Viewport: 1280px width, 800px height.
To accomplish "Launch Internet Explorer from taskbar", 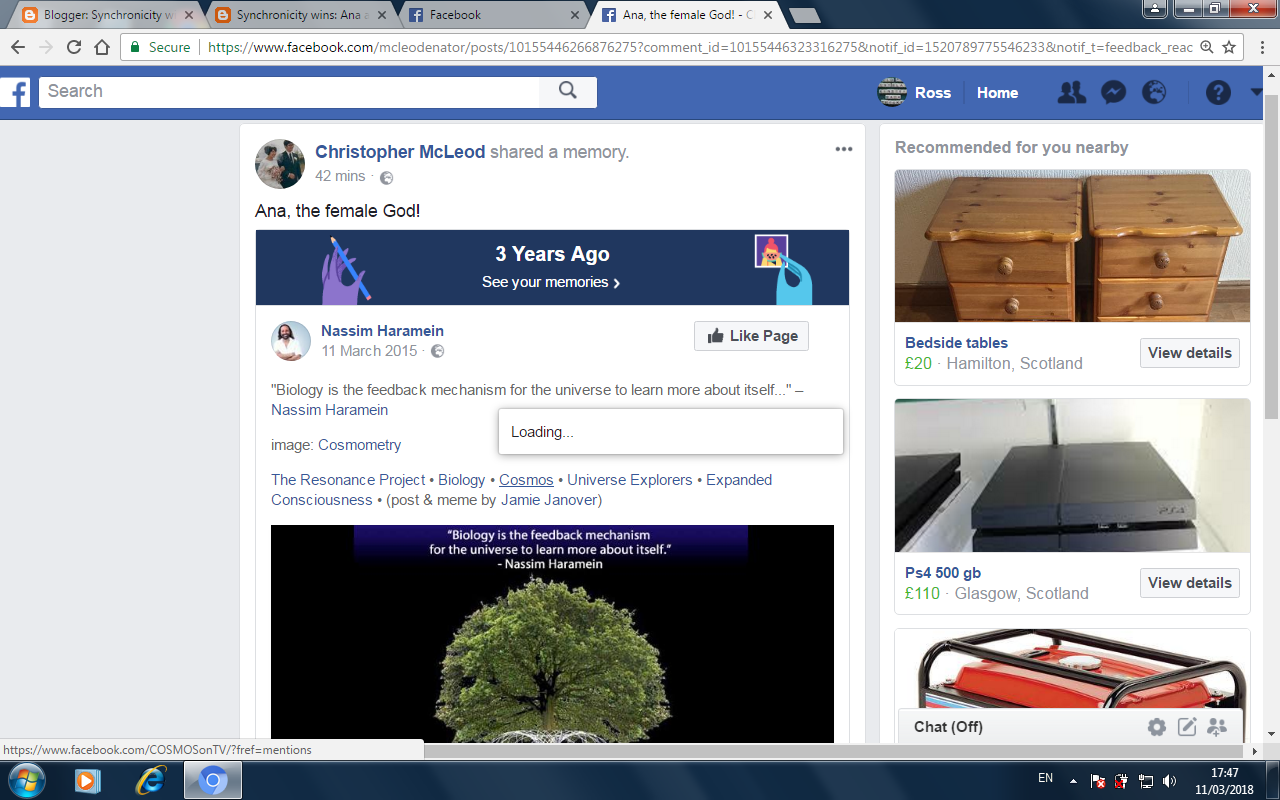I will tap(150, 780).
